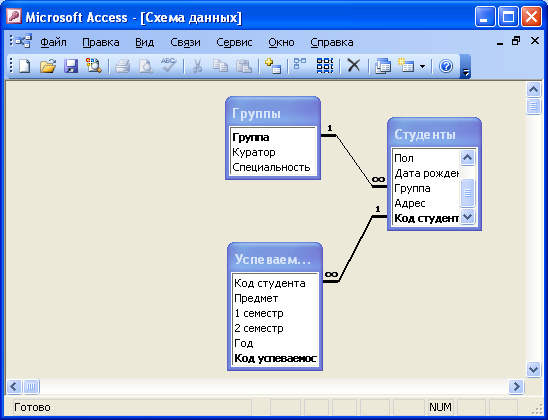Select the 1 семестр field
Image resolution: width=548 pixels, height=420 pixels.
coord(275,313)
